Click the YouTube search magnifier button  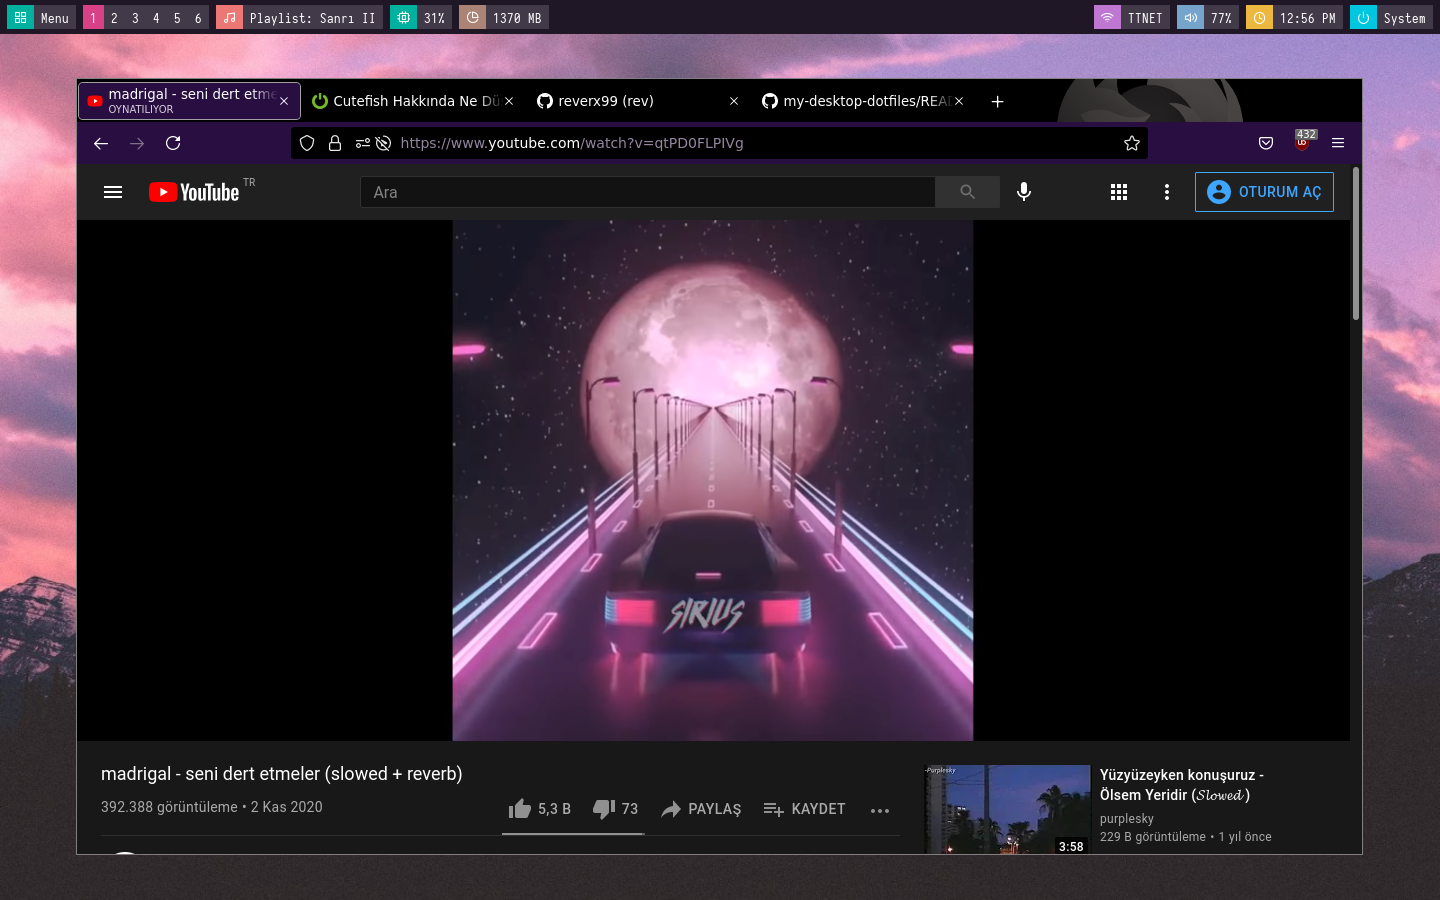click(967, 192)
